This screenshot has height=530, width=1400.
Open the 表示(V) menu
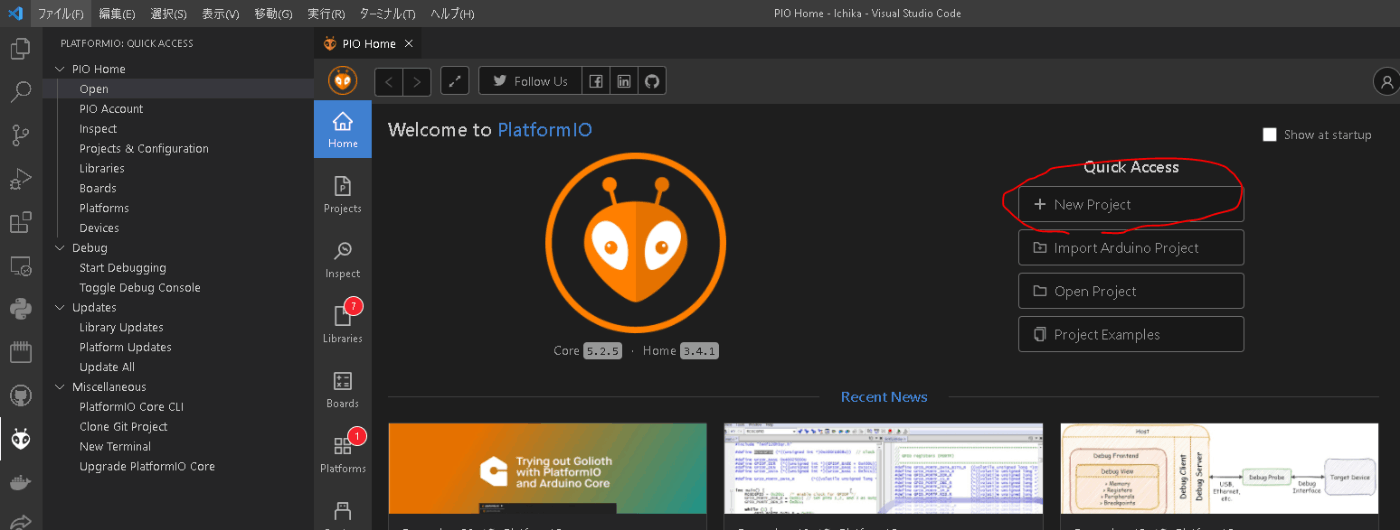pos(220,14)
